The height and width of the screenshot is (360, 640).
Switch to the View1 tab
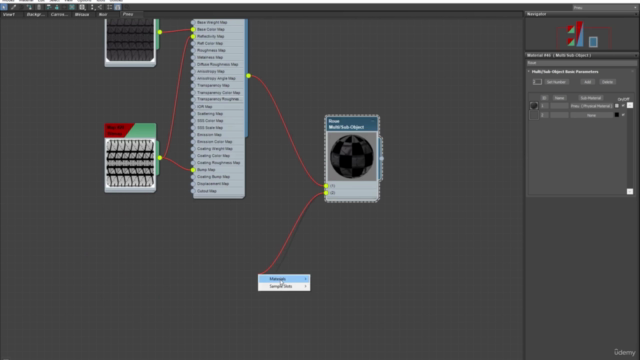coord(9,14)
